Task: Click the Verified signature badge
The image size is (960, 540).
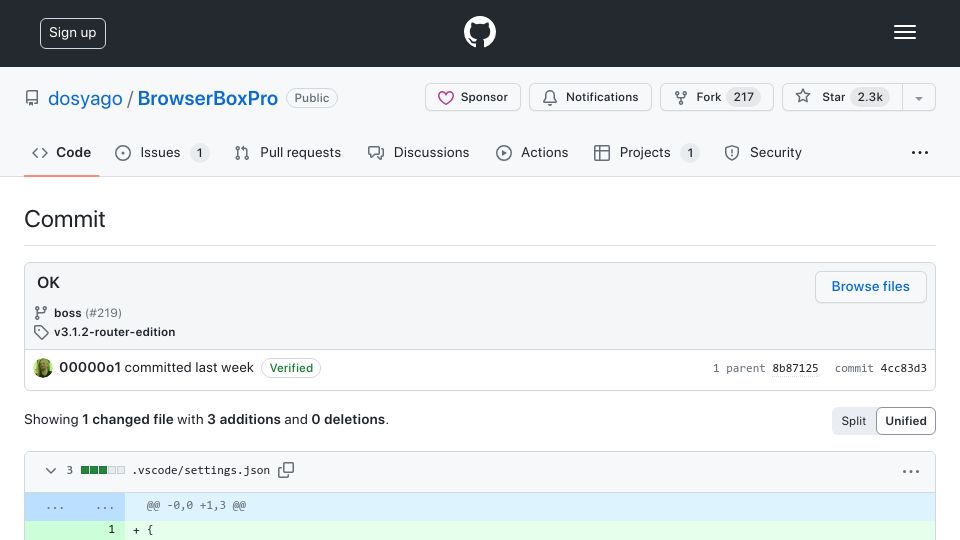Action: (291, 368)
